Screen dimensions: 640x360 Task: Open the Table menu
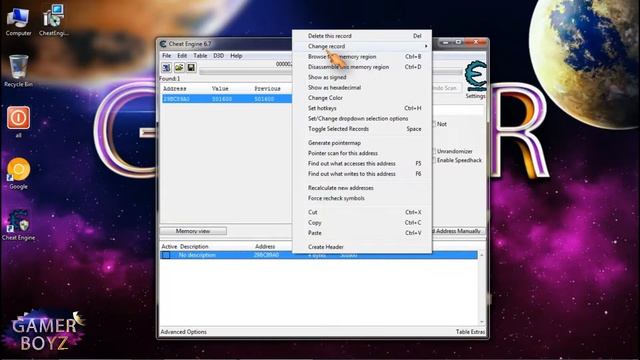[200, 56]
